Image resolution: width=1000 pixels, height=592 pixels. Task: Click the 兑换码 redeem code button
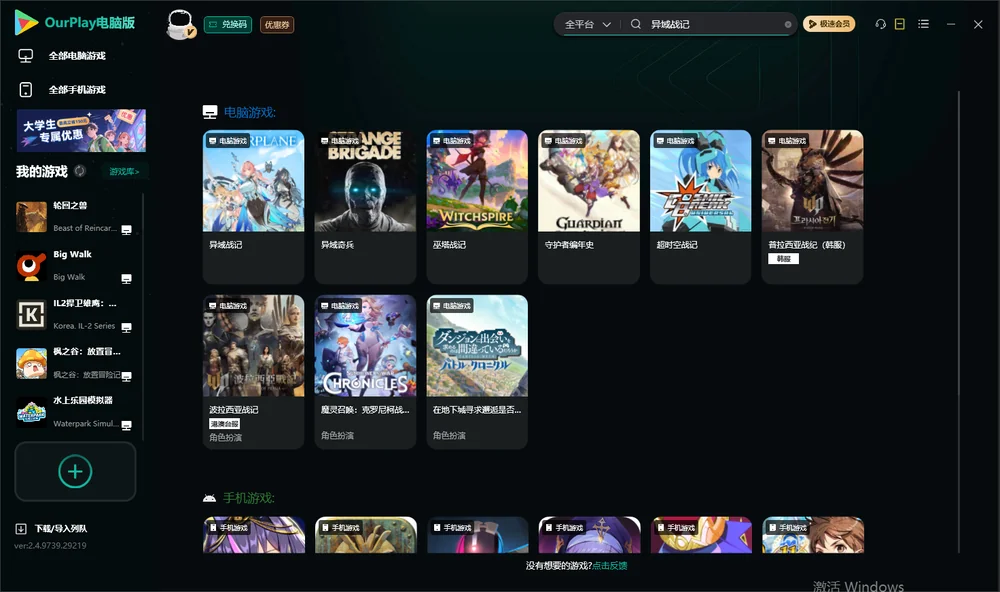[x=228, y=24]
